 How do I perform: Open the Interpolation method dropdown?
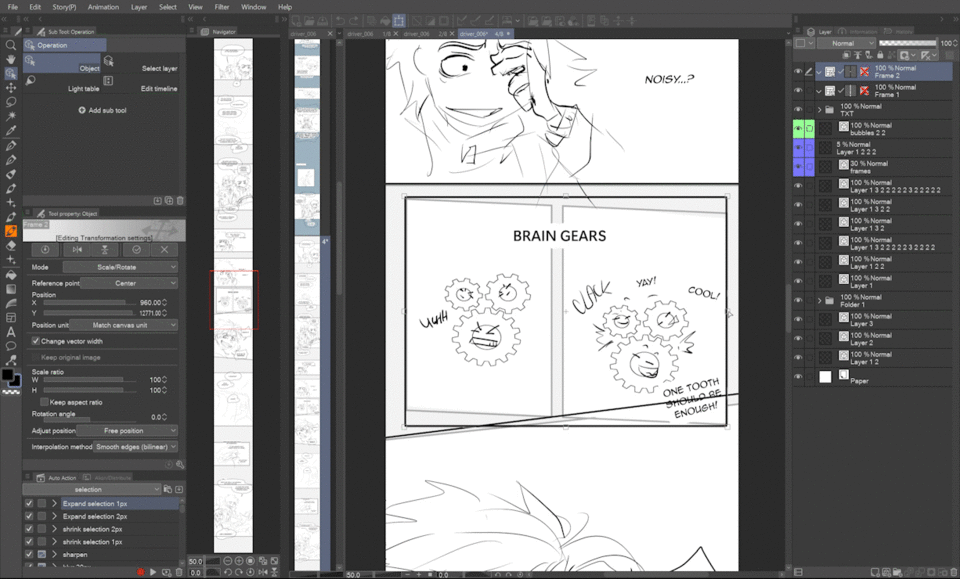(135, 447)
